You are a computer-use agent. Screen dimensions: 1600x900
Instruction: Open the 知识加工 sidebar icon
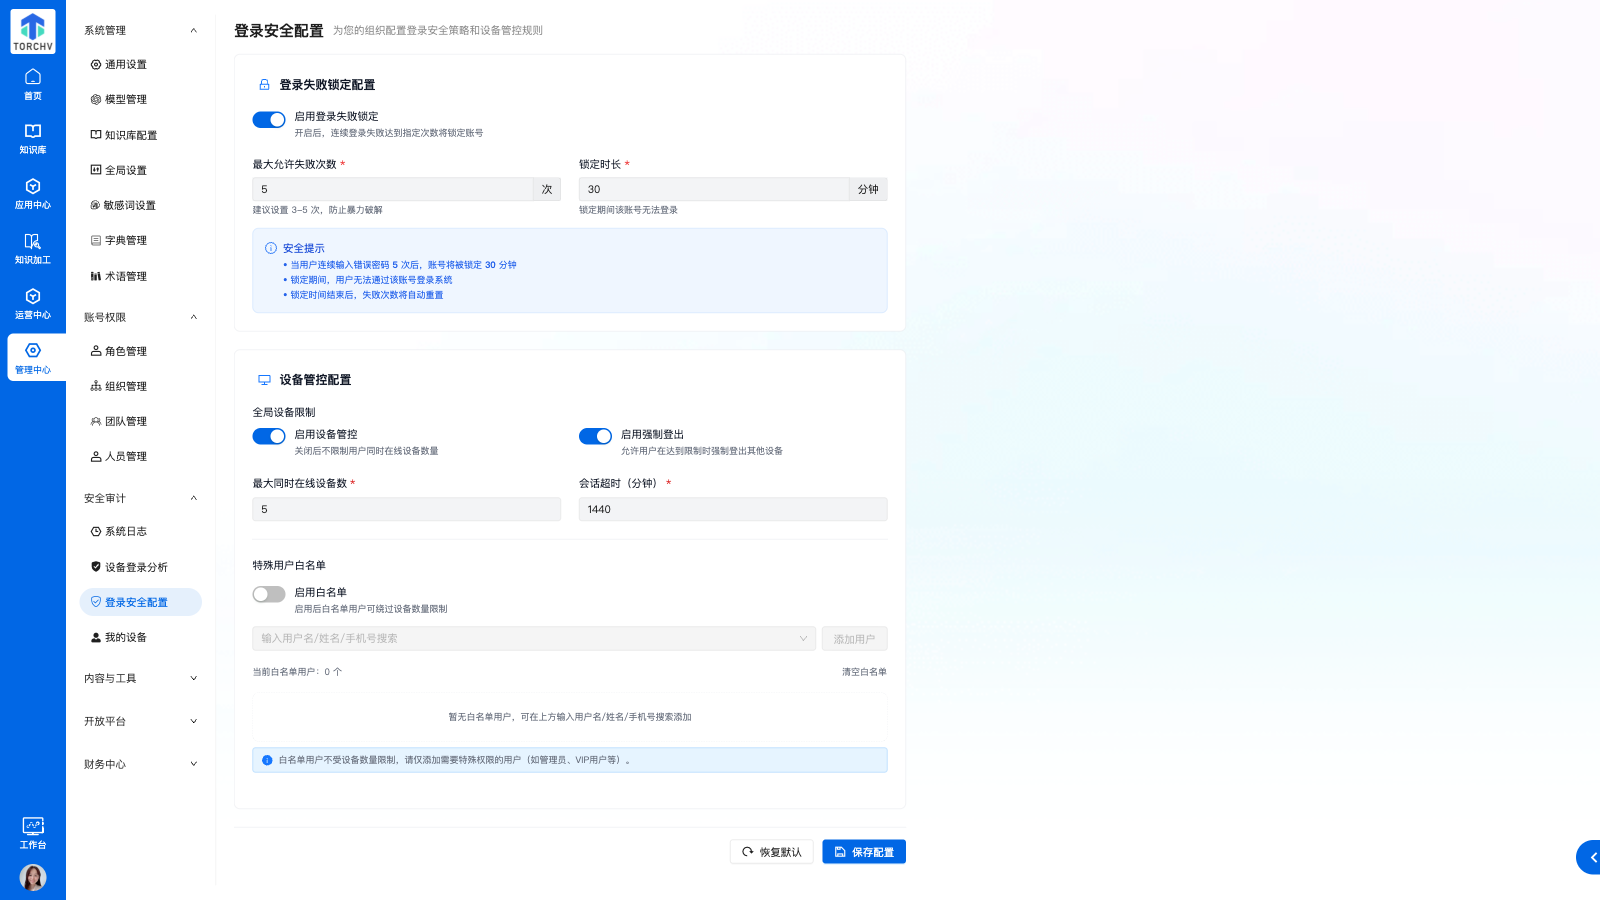(x=32, y=248)
